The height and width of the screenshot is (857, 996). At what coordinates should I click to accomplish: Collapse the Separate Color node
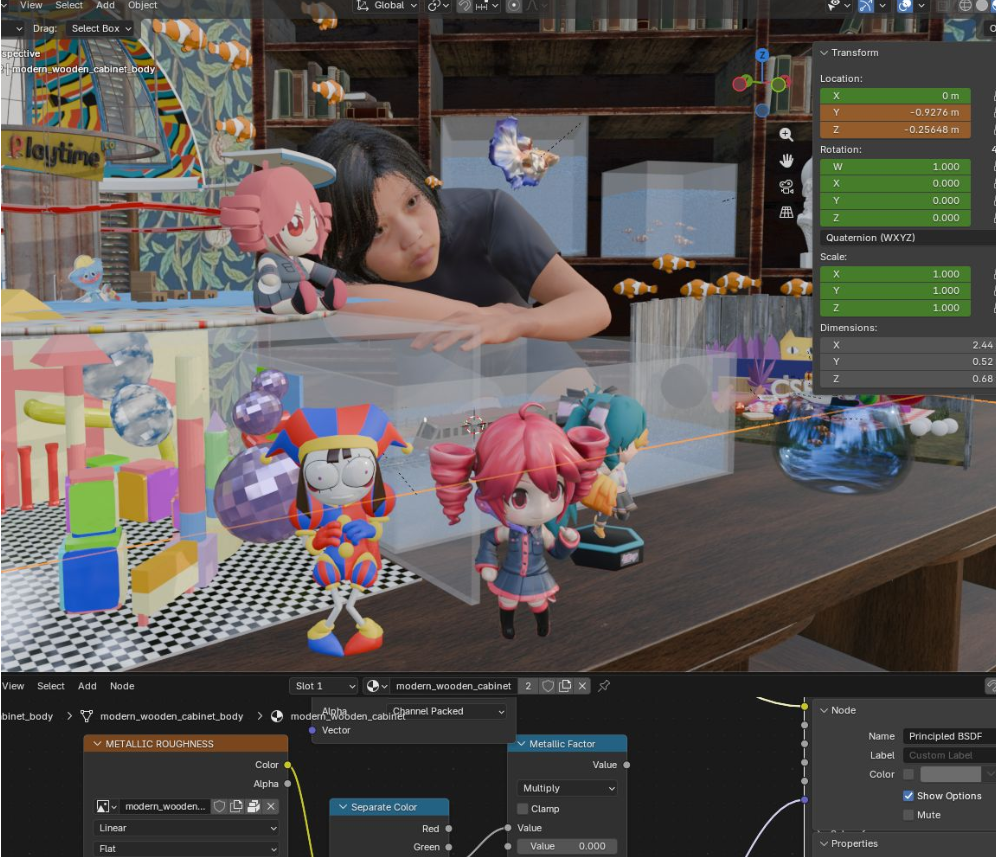tap(343, 807)
